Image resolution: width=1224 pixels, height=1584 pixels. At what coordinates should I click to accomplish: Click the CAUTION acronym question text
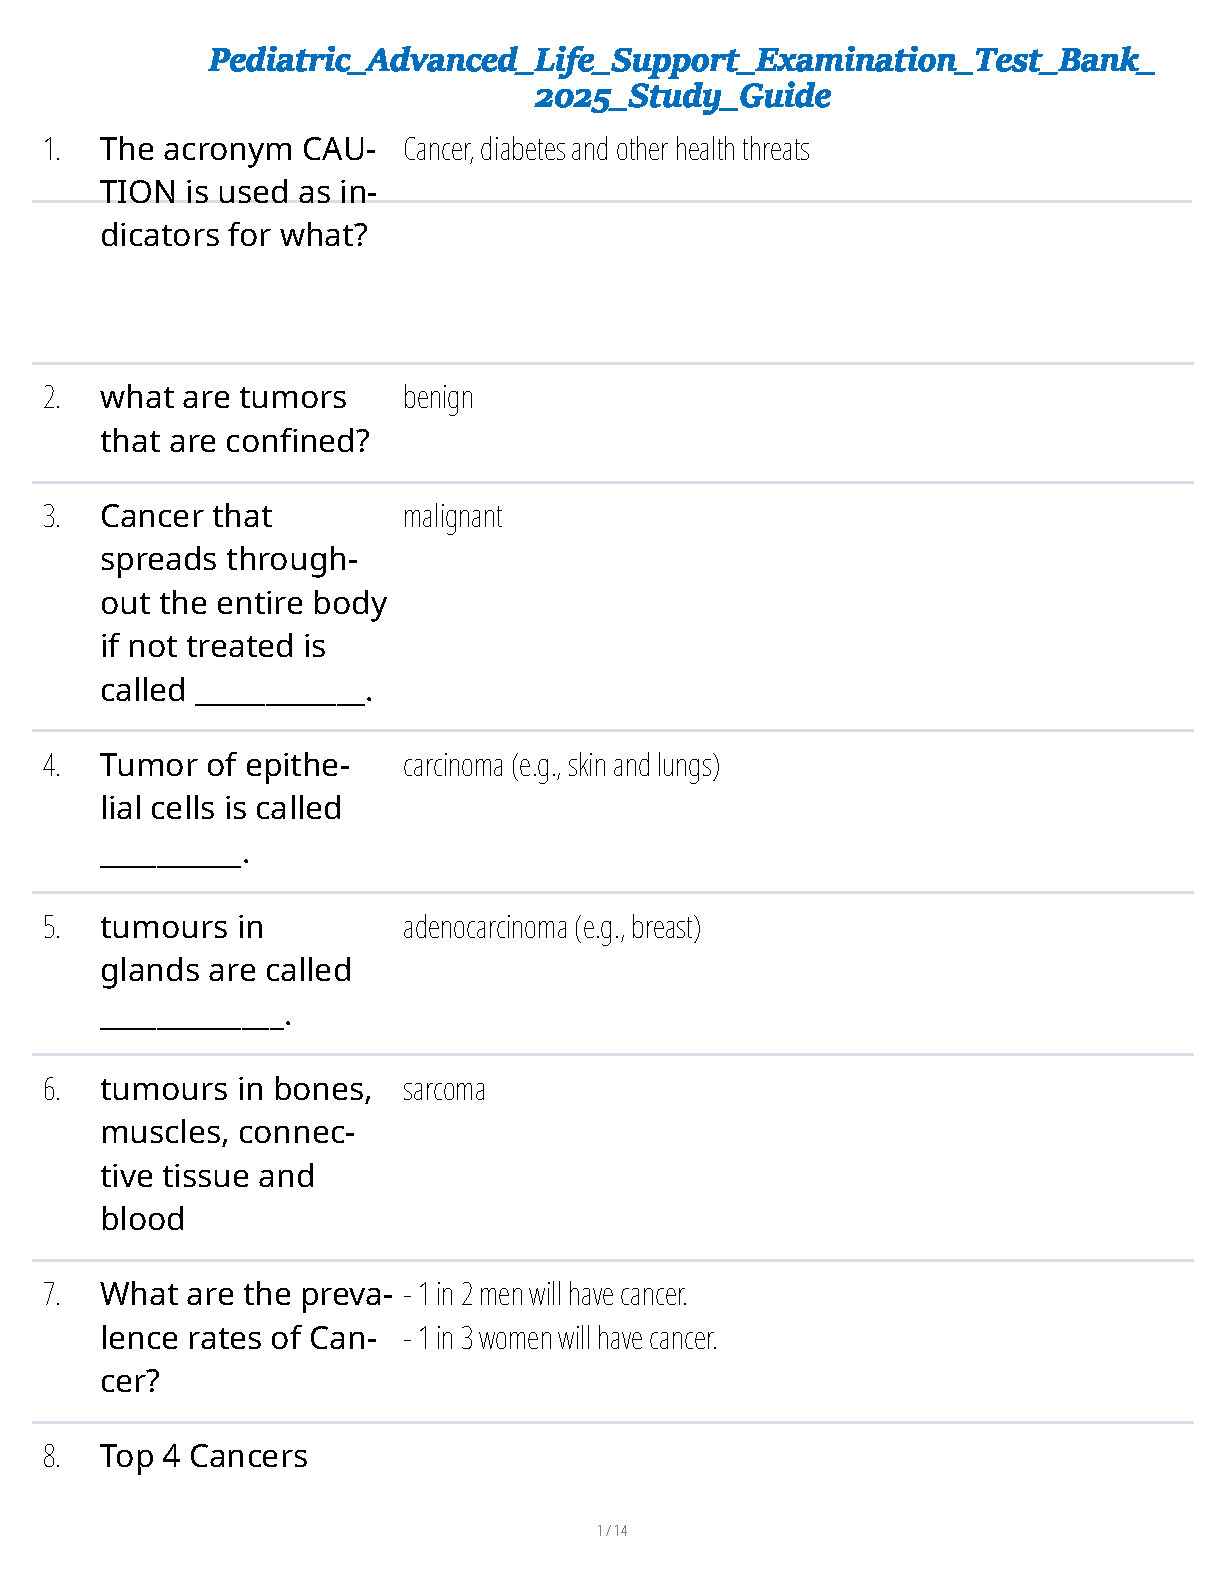pyautogui.click(x=237, y=192)
